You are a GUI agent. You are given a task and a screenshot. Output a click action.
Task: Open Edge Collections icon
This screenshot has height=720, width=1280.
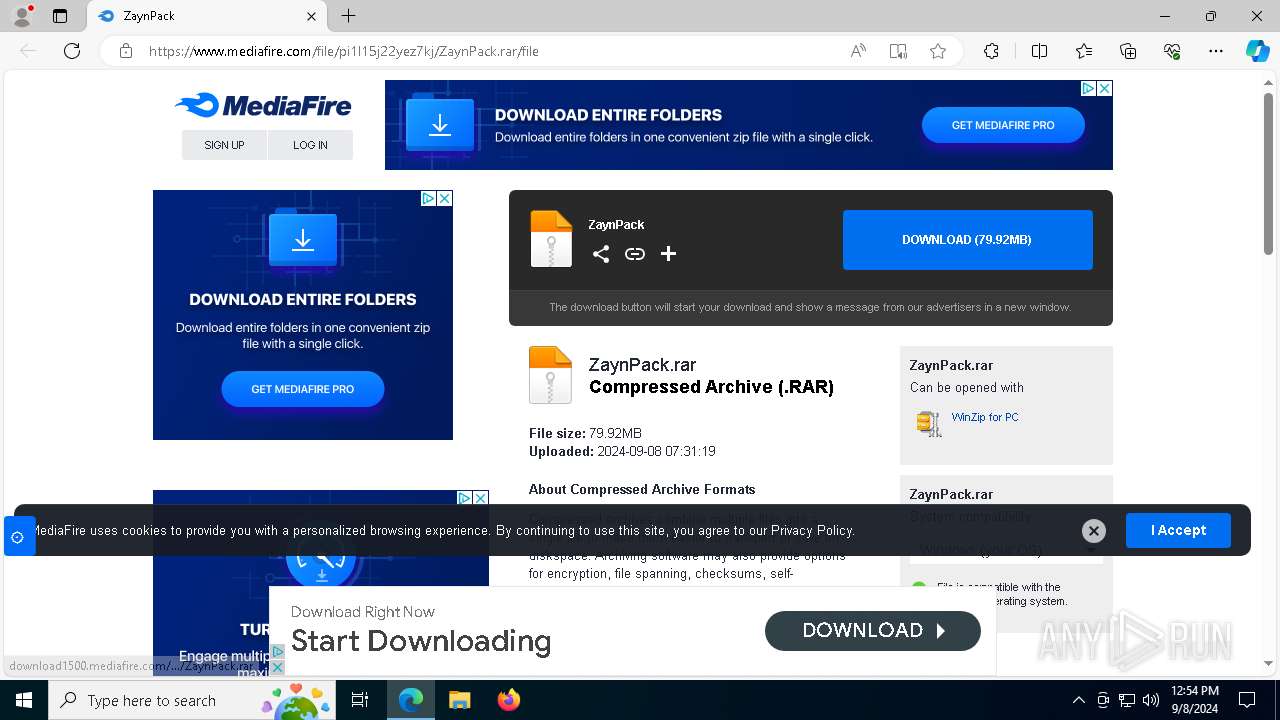[x=1128, y=51]
